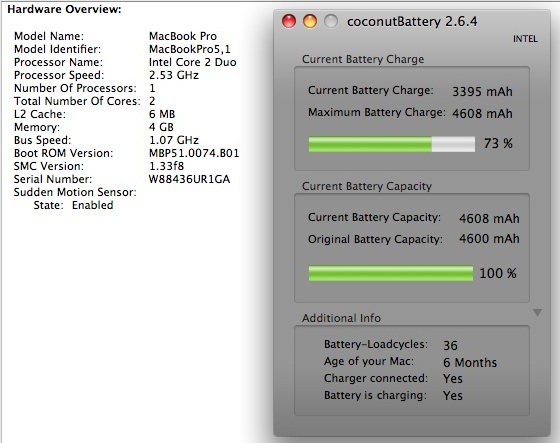This screenshot has height=443, width=560.
Task: Select the Bus Speed value 1.07 GHz
Action: point(174,140)
